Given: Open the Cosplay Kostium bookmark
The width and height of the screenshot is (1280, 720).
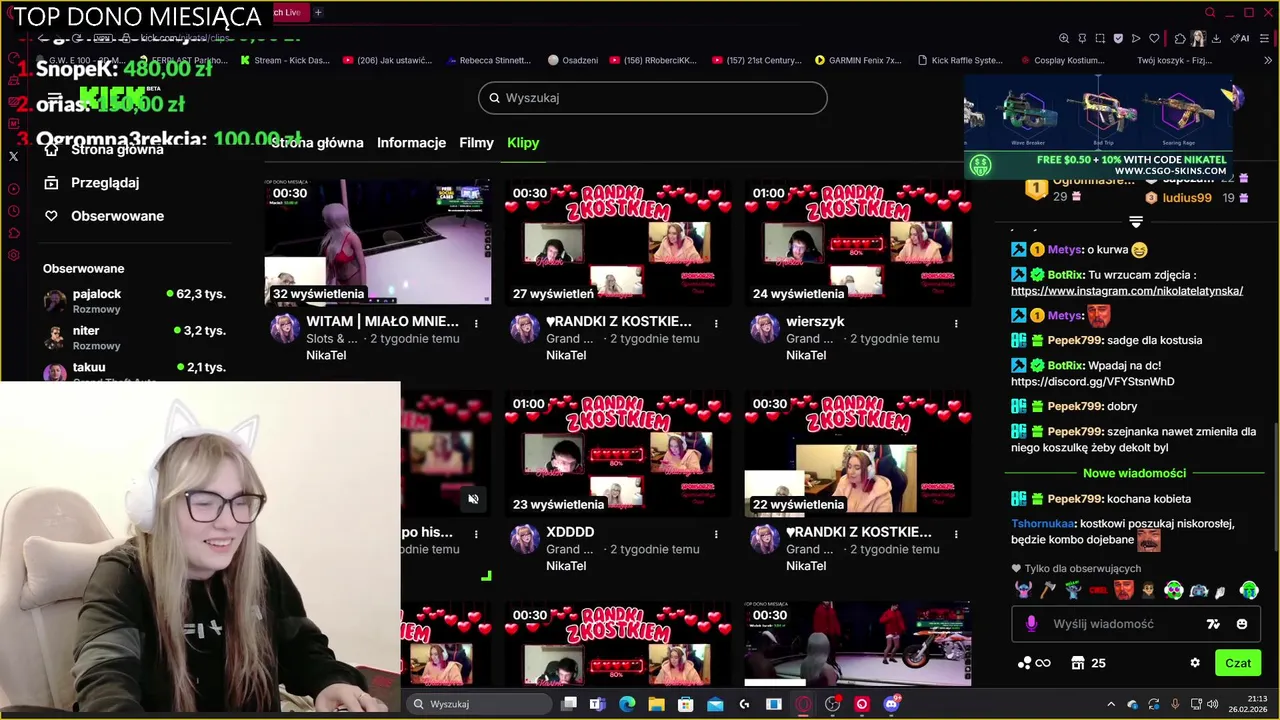Looking at the screenshot, I should 1061,60.
